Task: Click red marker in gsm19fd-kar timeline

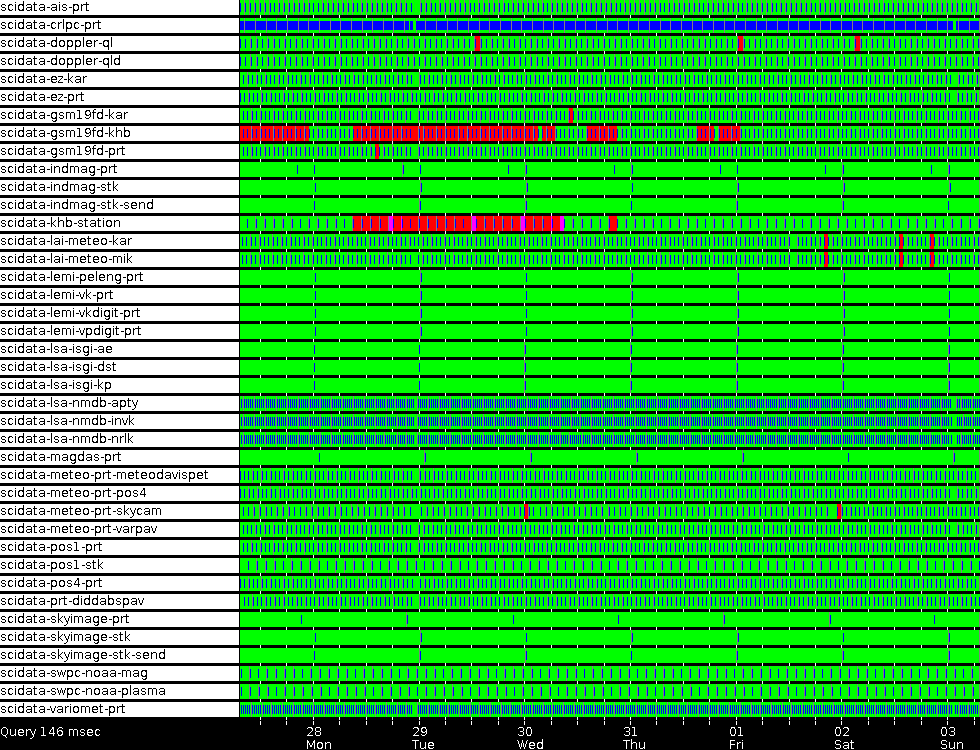Action: coord(571,115)
